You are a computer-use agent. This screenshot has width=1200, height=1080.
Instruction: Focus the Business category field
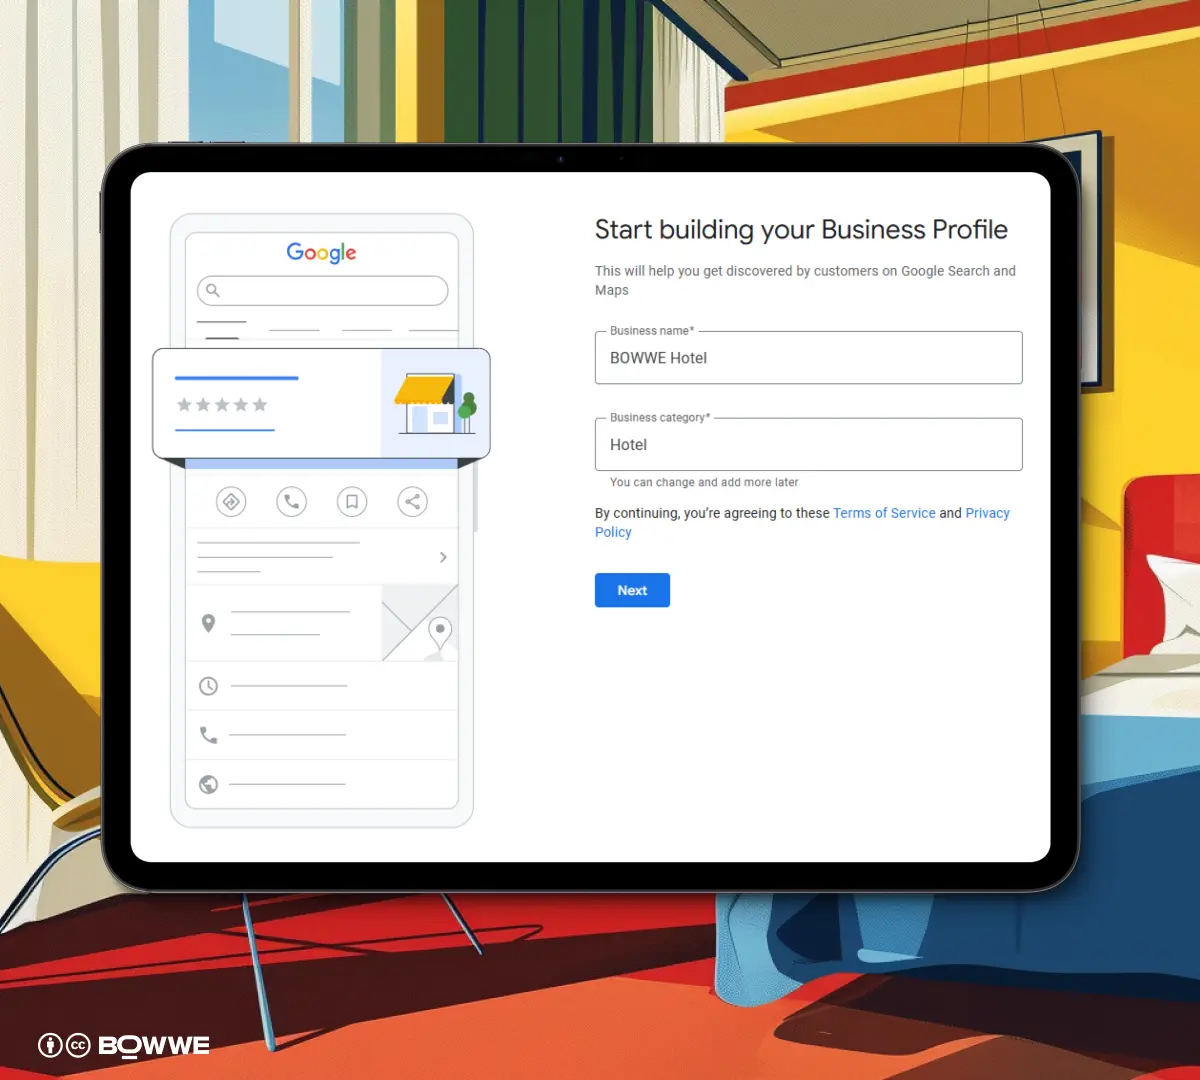pos(808,444)
